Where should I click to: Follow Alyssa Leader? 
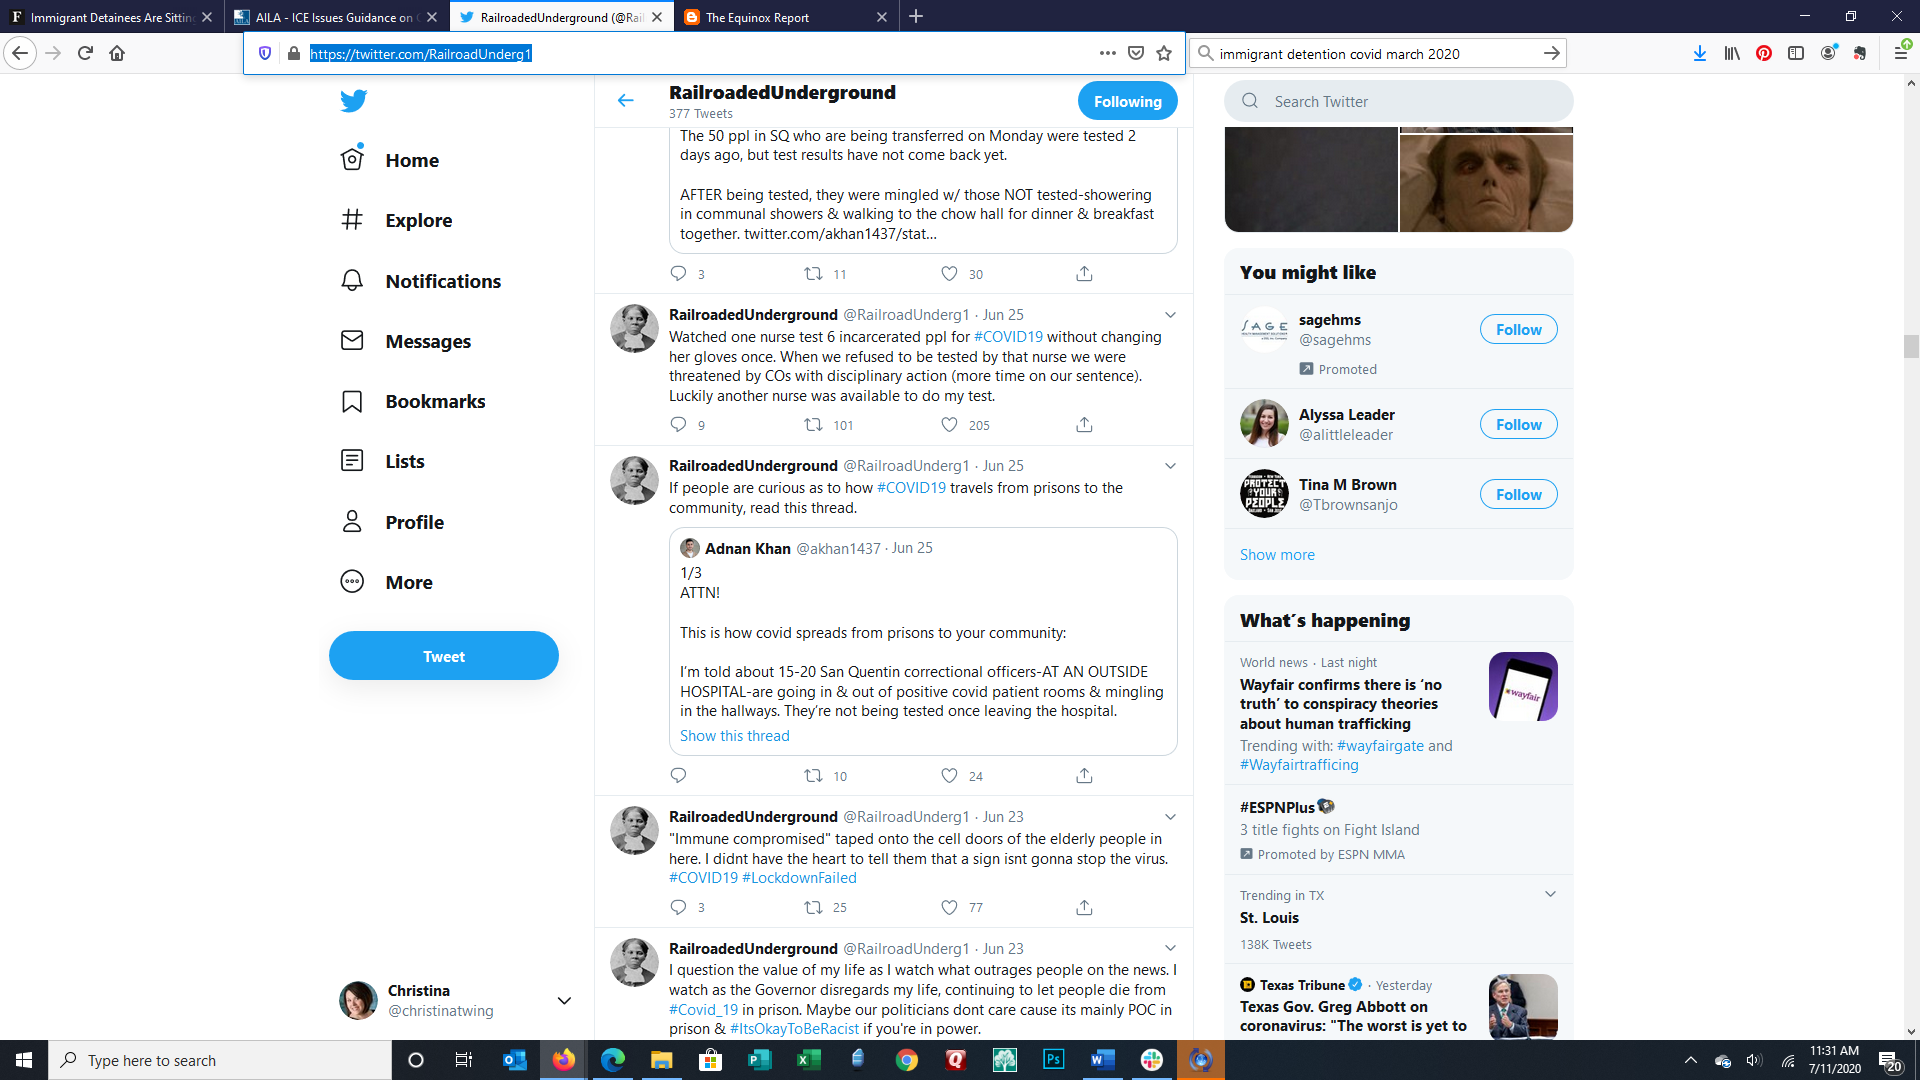click(1518, 424)
